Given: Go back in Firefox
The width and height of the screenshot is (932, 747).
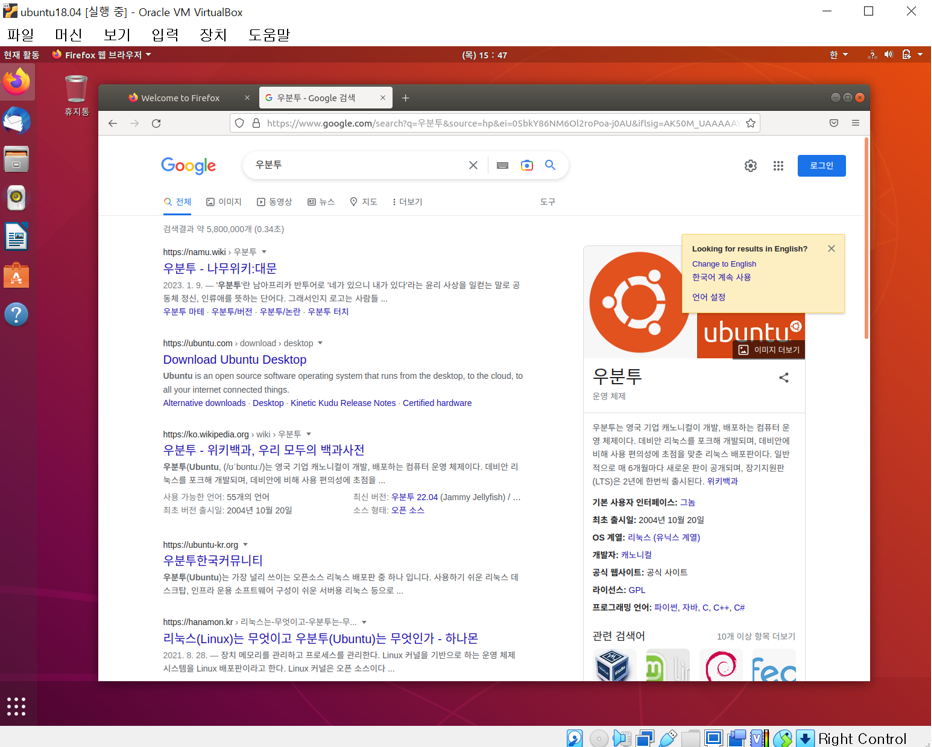Looking at the screenshot, I should [113, 123].
